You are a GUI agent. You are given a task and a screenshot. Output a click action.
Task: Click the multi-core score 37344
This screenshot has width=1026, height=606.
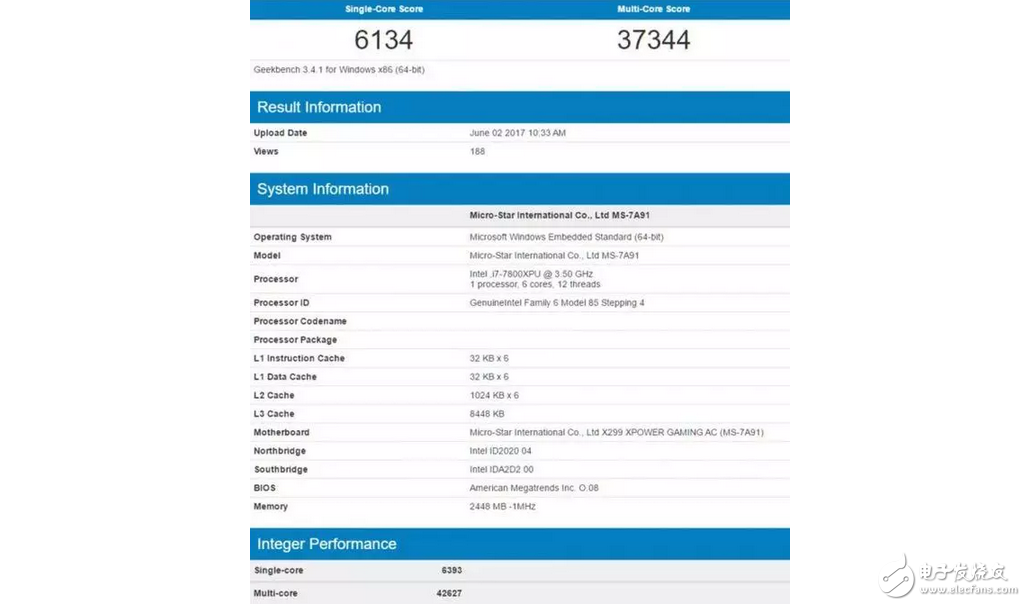pos(654,40)
